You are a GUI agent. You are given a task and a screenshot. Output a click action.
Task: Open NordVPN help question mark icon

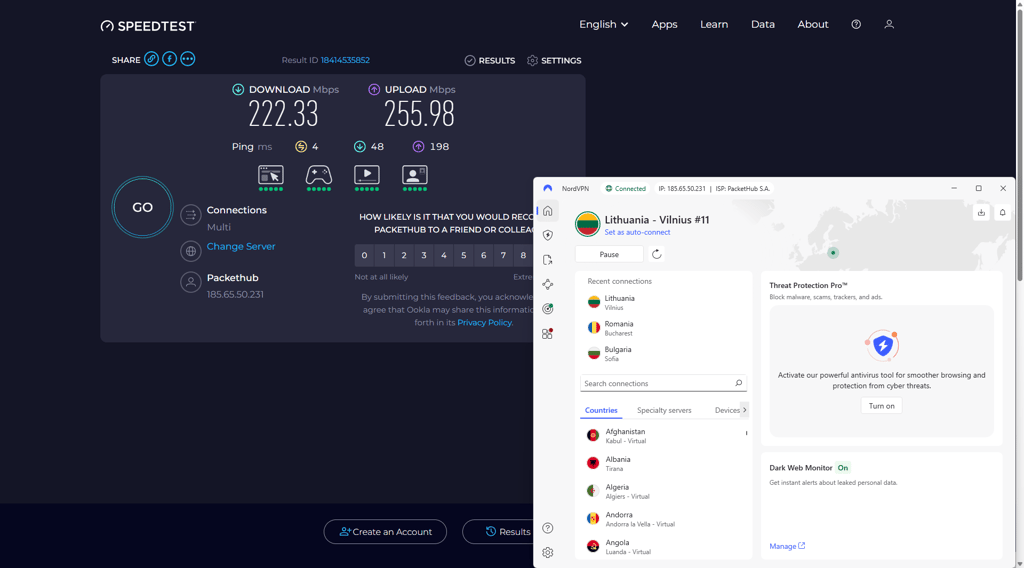[x=548, y=528]
